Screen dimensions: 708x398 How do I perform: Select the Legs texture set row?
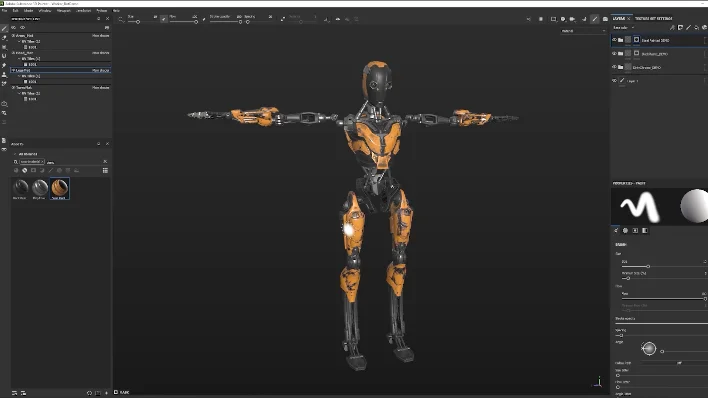pos(61,70)
